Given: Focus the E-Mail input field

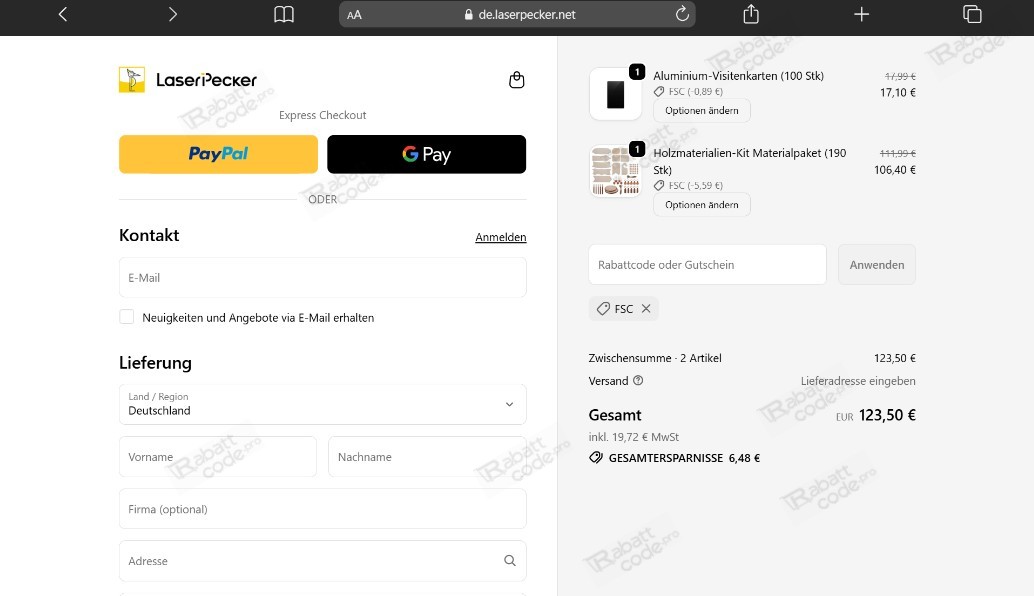Looking at the screenshot, I should [322, 278].
